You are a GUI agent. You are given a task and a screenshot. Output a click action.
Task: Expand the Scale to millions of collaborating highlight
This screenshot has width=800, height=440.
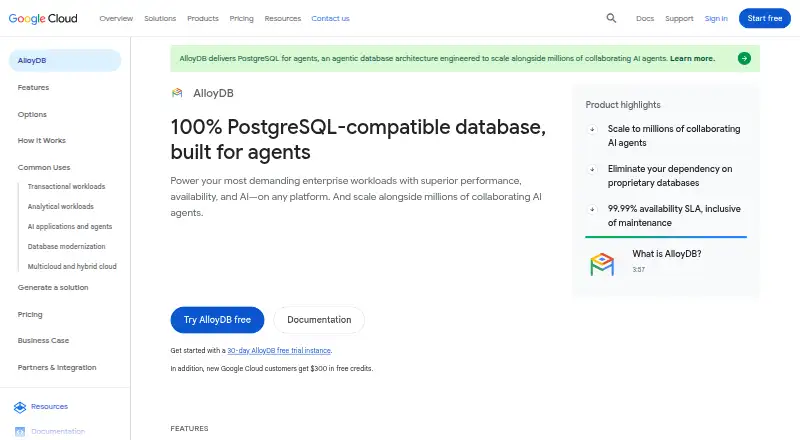point(592,129)
